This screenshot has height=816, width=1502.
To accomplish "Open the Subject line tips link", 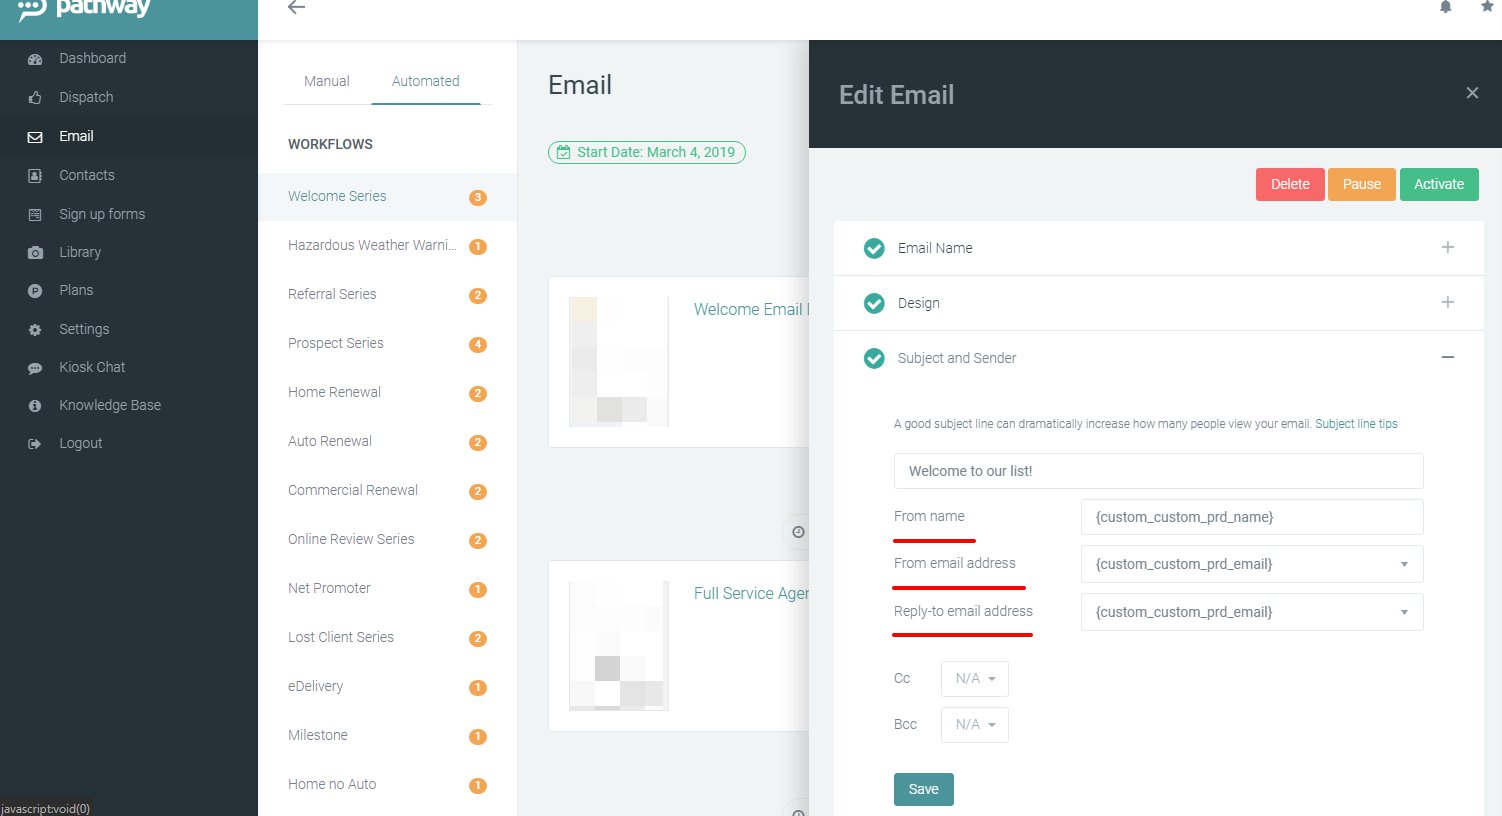I will pos(1356,424).
